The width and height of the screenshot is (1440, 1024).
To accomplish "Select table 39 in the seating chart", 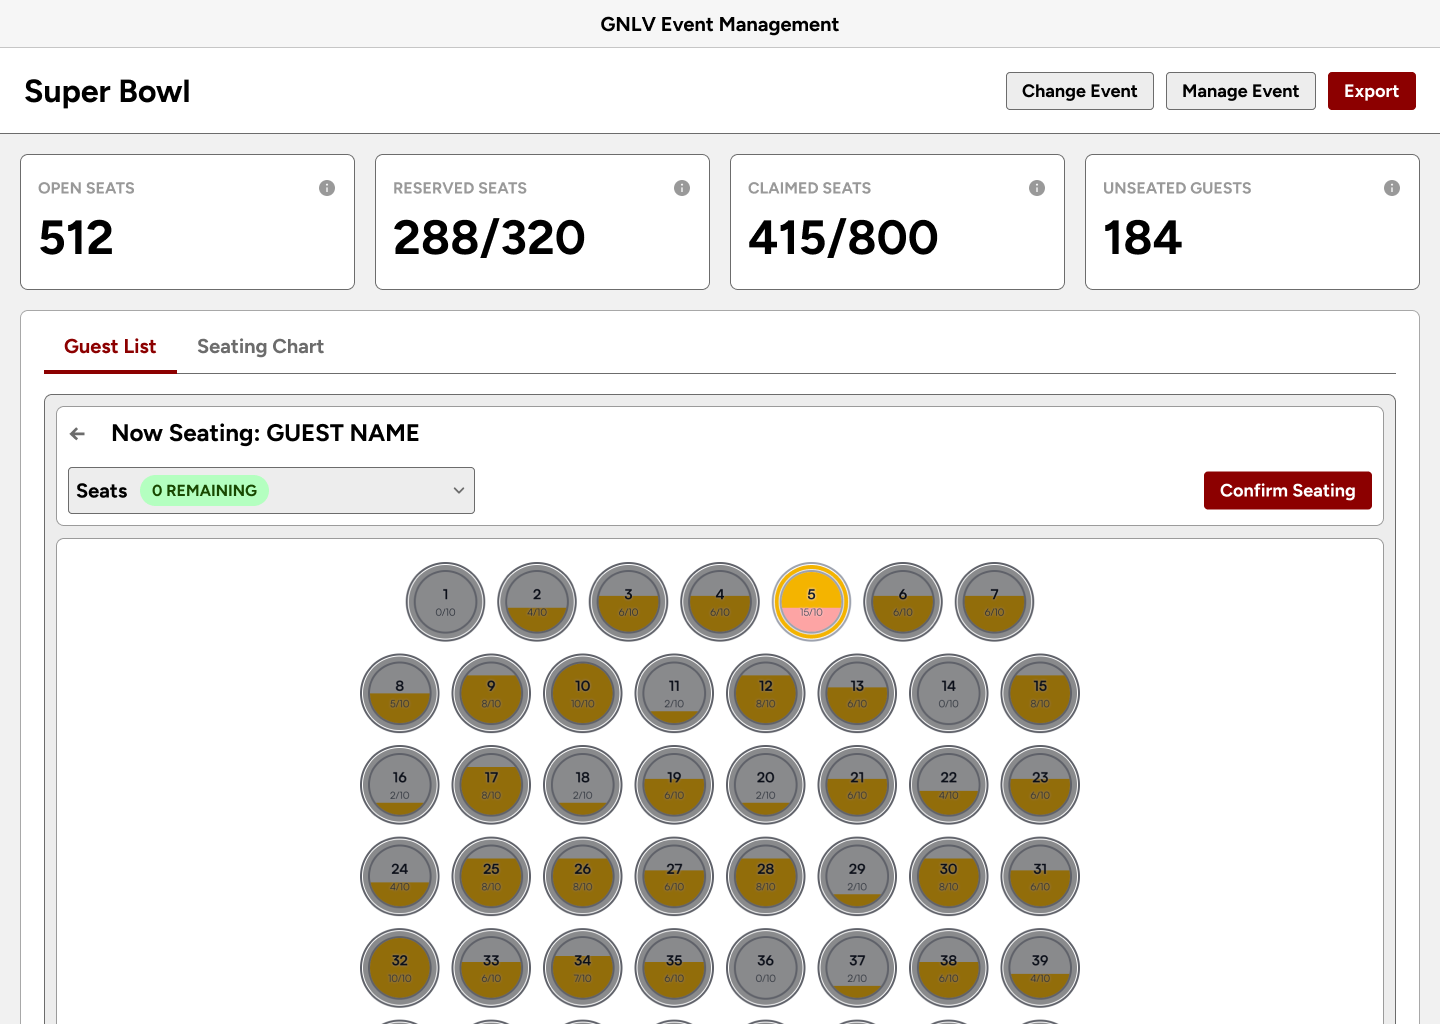I will (1040, 968).
